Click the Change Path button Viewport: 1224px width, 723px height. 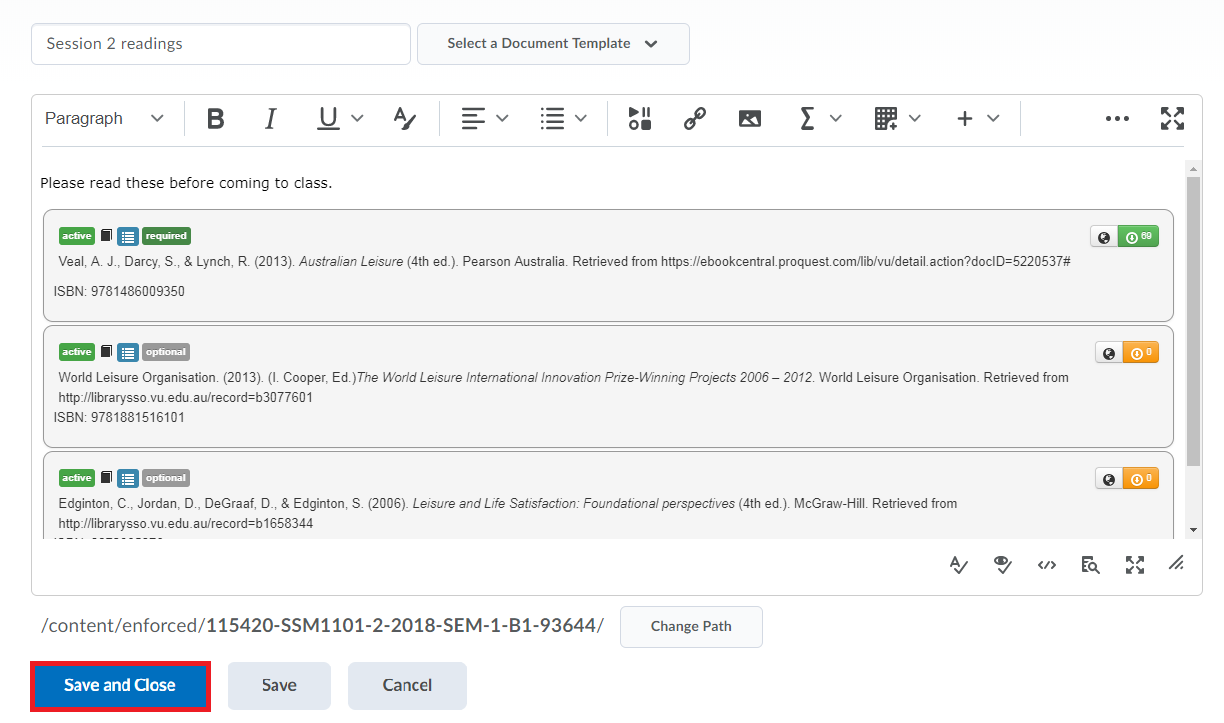point(691,627)
